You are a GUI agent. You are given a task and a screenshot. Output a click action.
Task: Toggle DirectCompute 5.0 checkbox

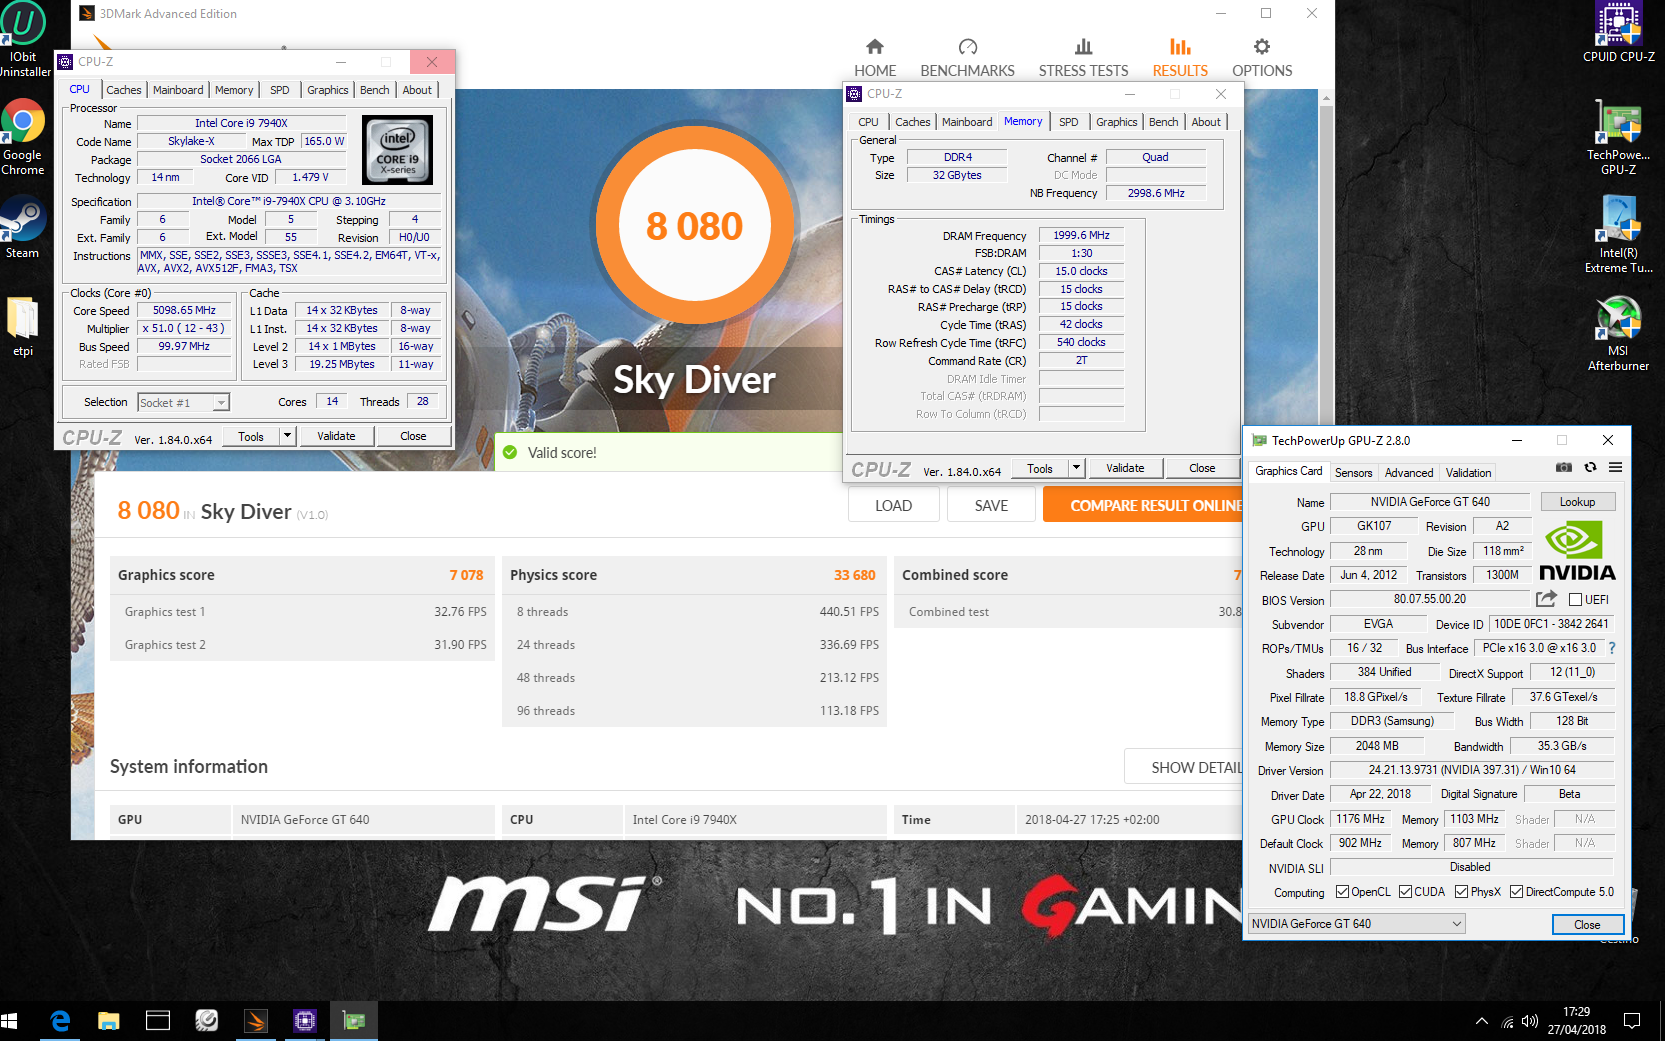(x=1516, y=892)
